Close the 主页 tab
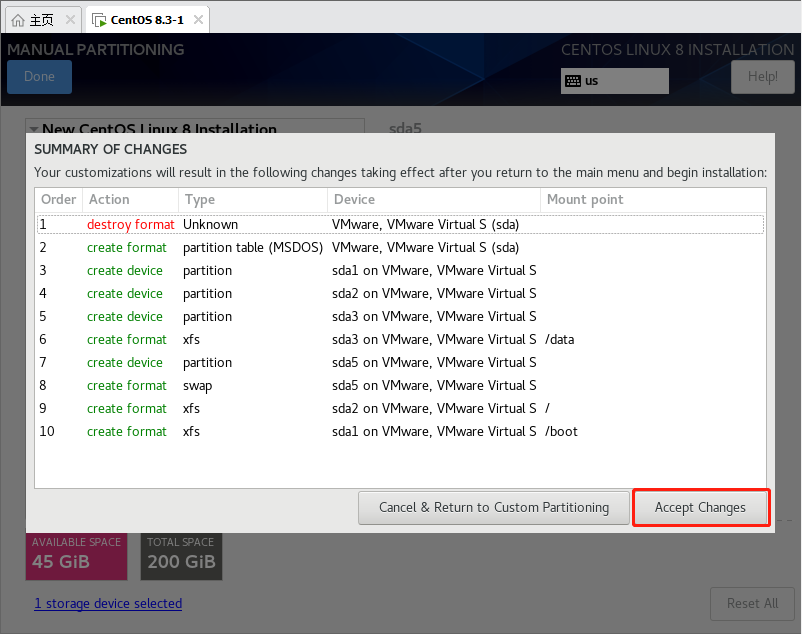The width and height of the screenshot is (802, 634). click(70, 20)
